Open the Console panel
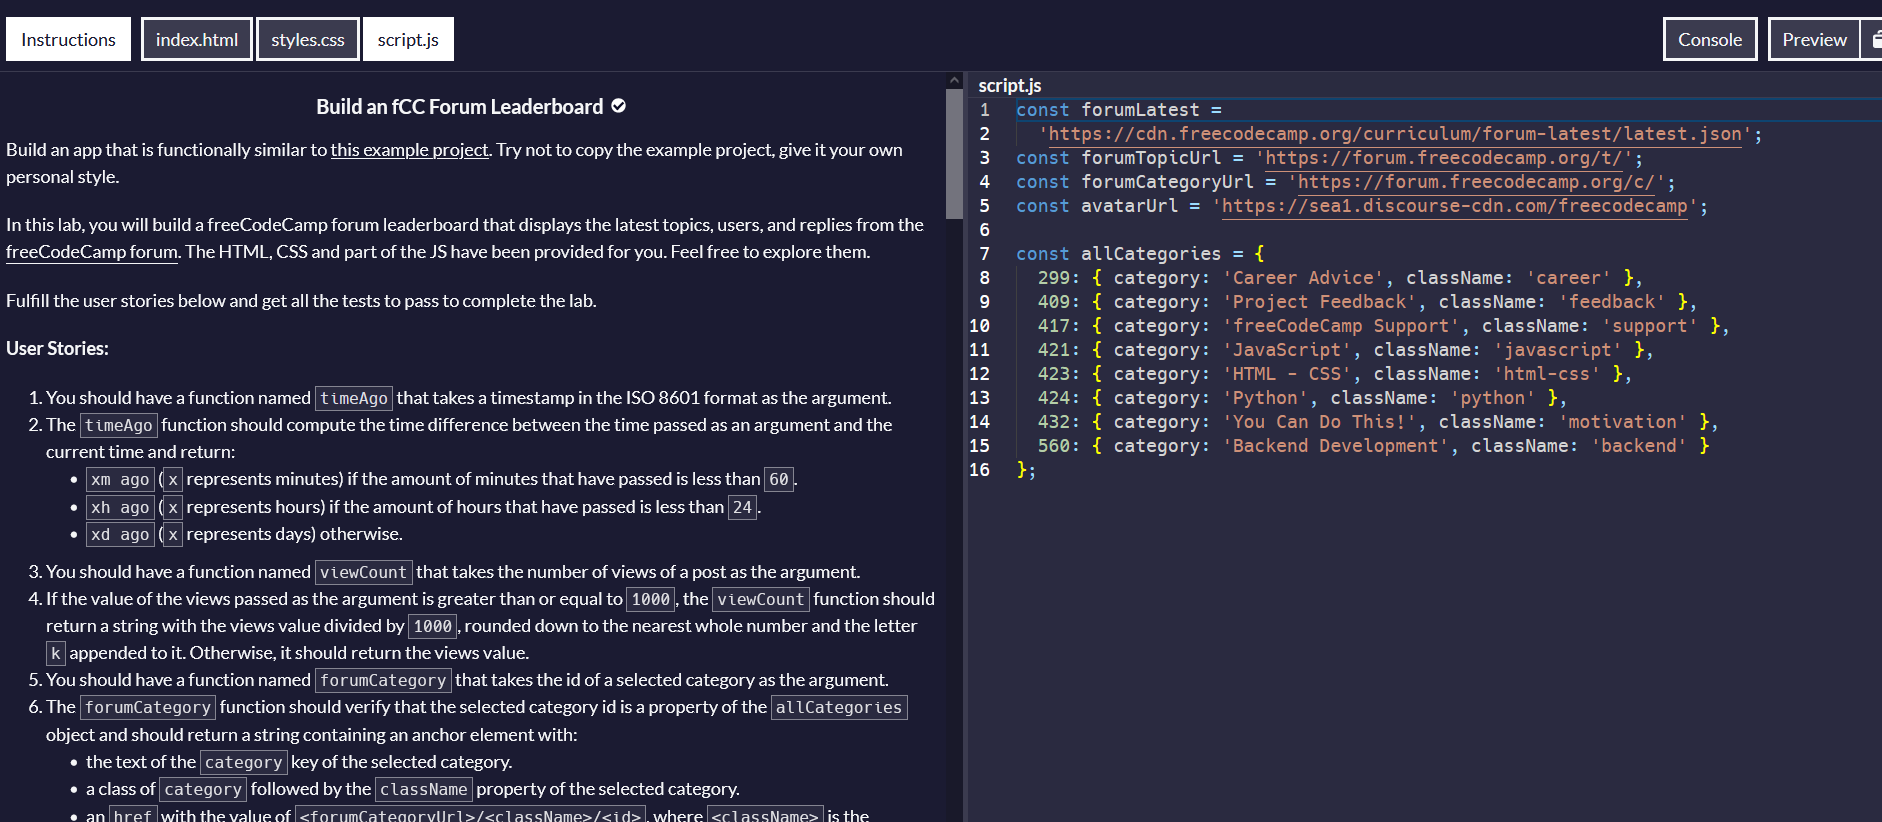This screenshot has width=1882, height=822. 1710,39
